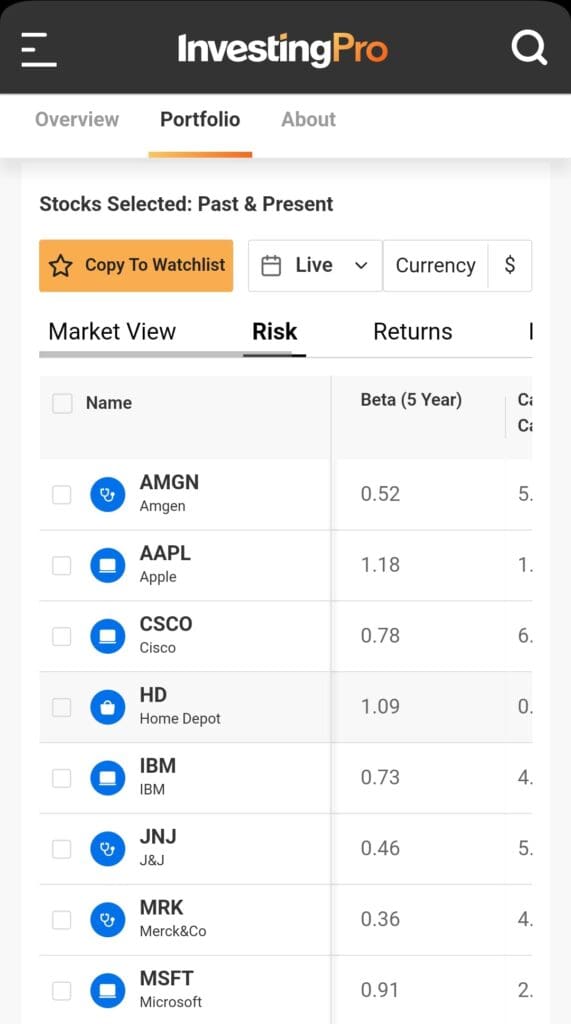Switch to the About tab

308,120
